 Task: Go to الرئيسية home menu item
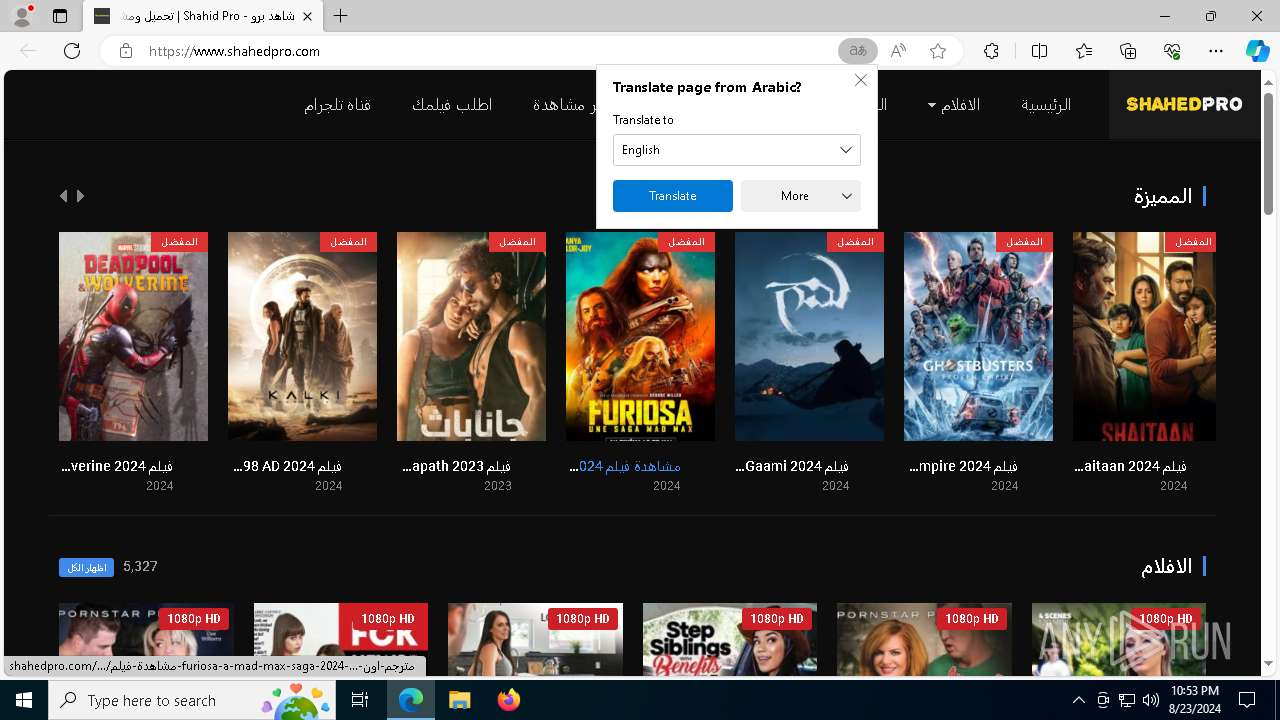point(1046,104)
